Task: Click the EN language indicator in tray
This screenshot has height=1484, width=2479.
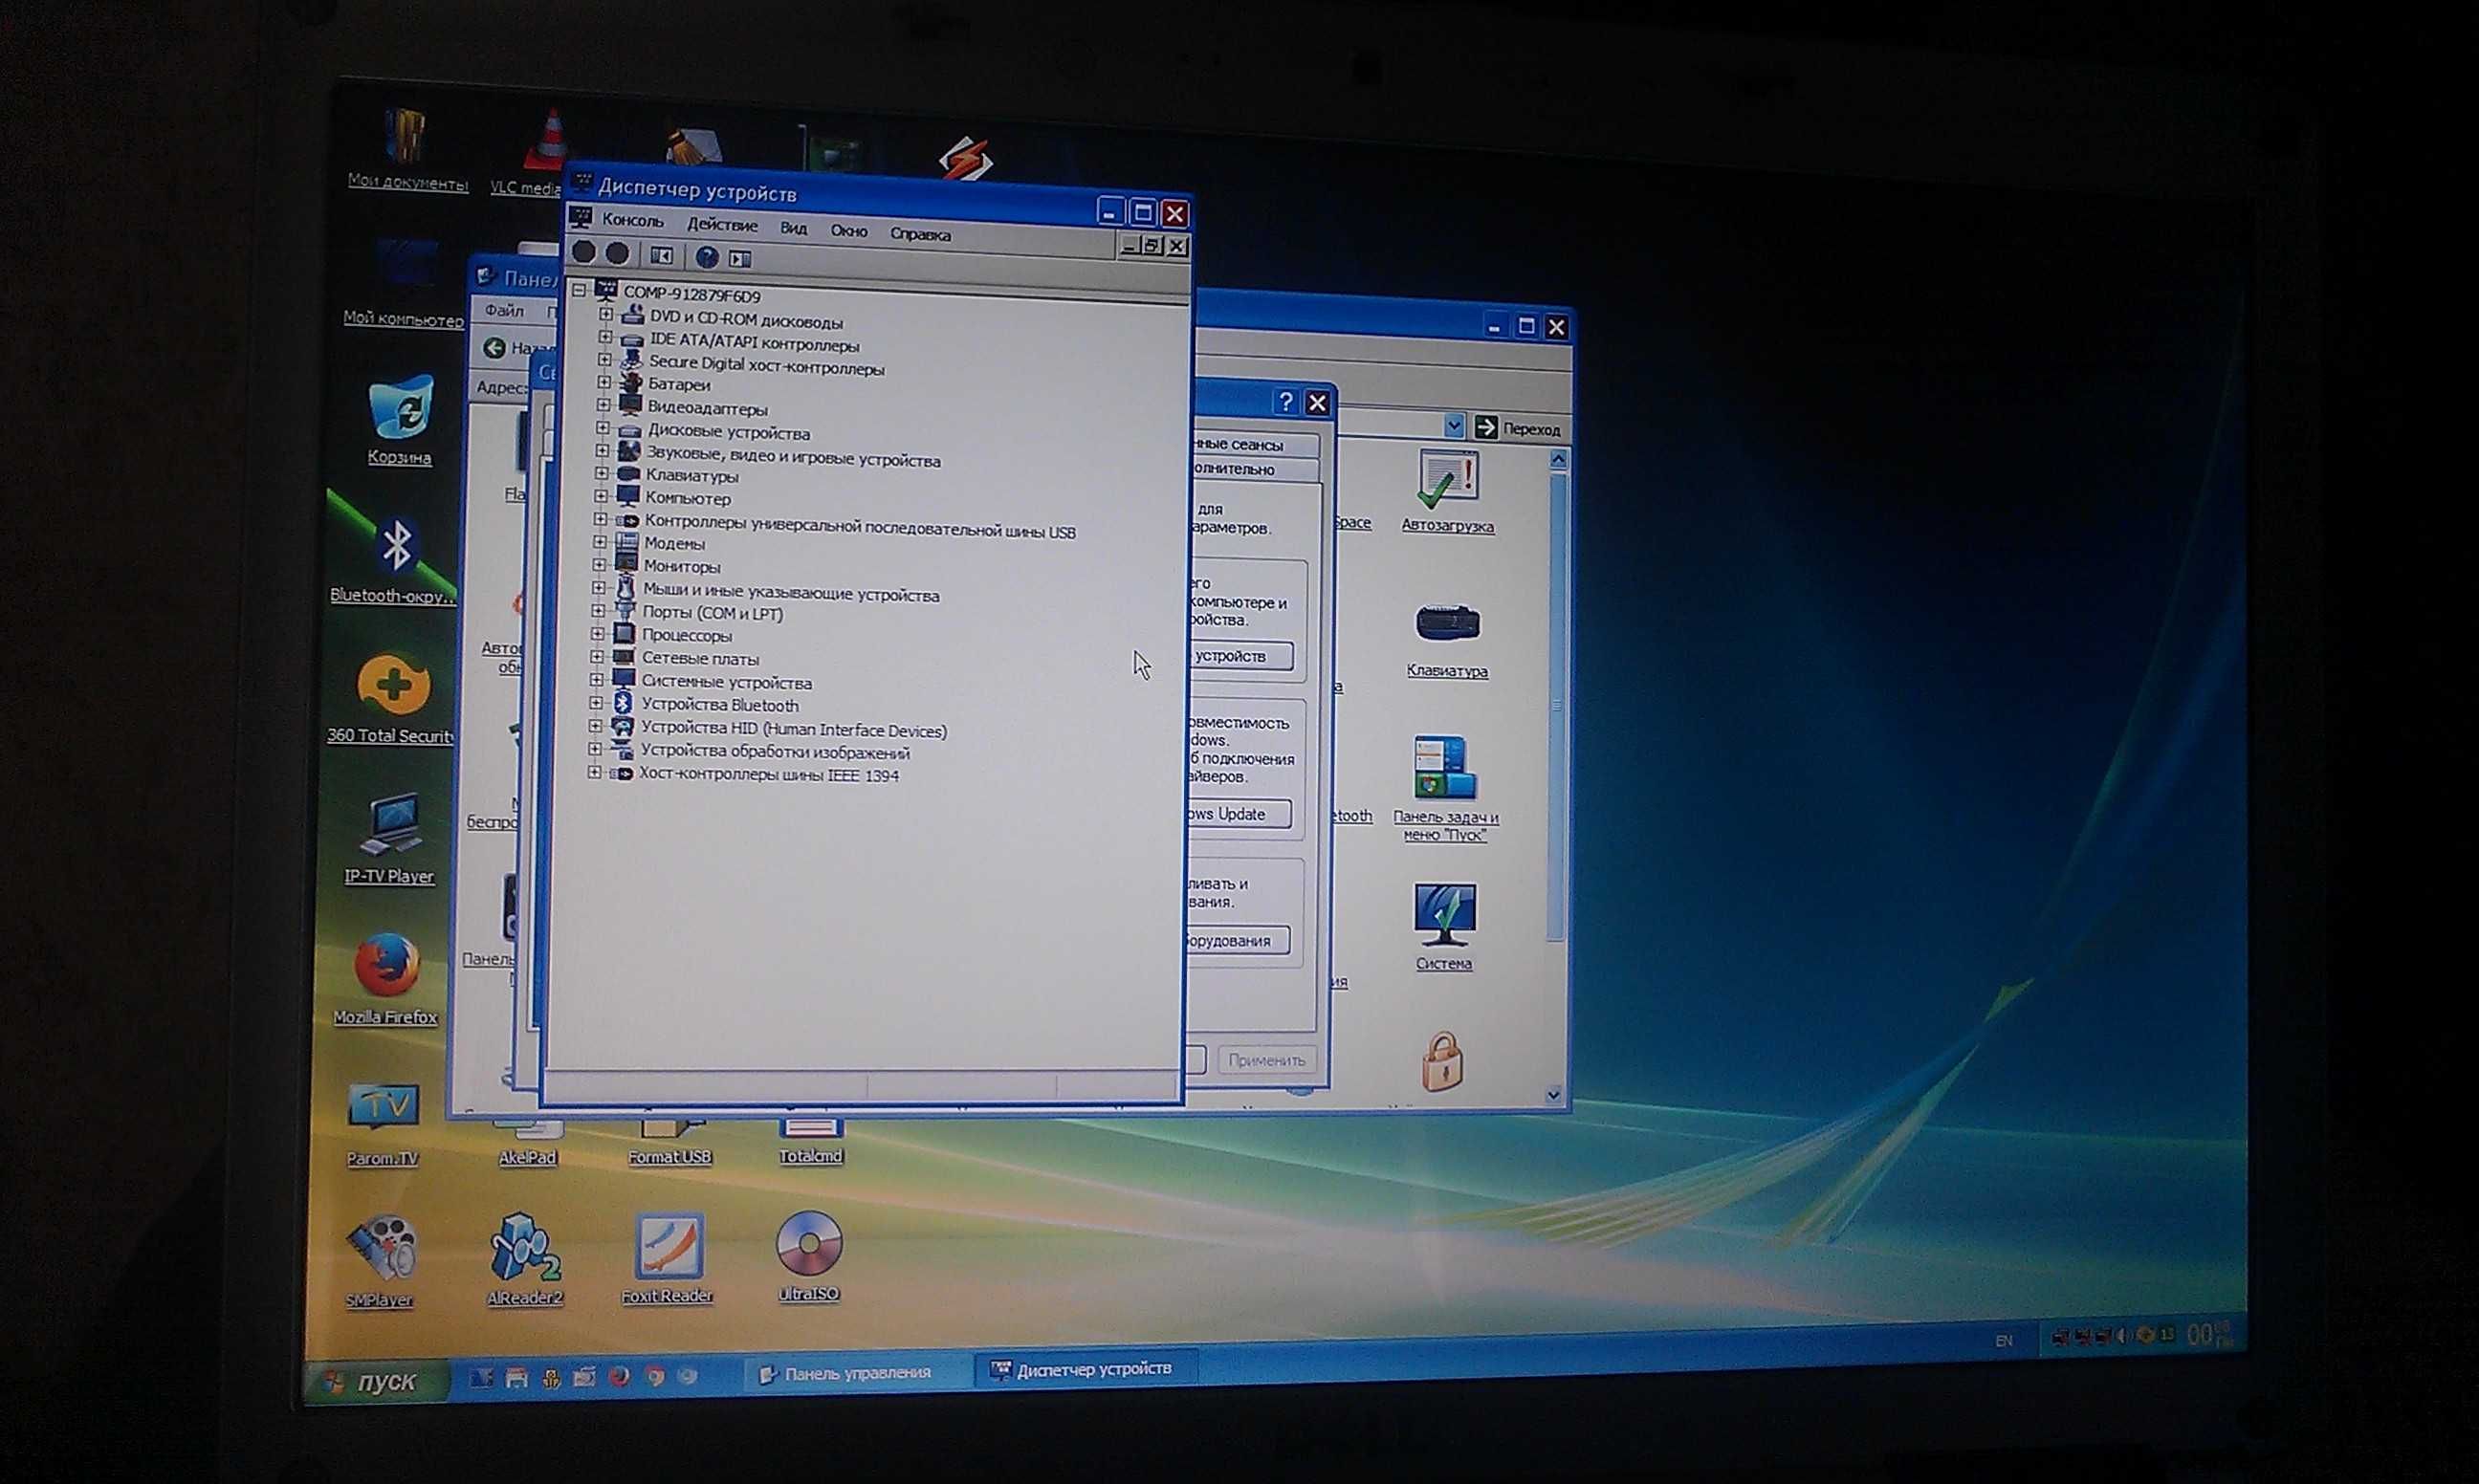Action: pyautogui.click(x=2003, y=1340)
